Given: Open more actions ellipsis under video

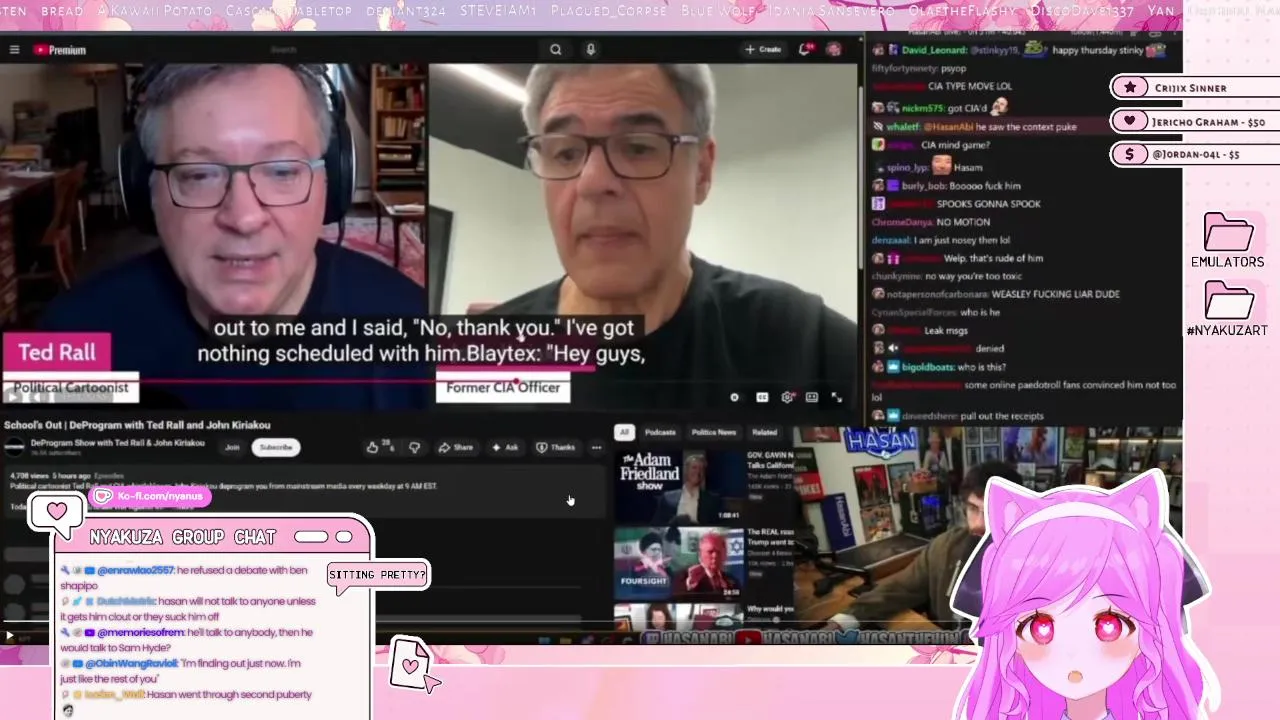Looking at the screenshot, I should (597, 447).
